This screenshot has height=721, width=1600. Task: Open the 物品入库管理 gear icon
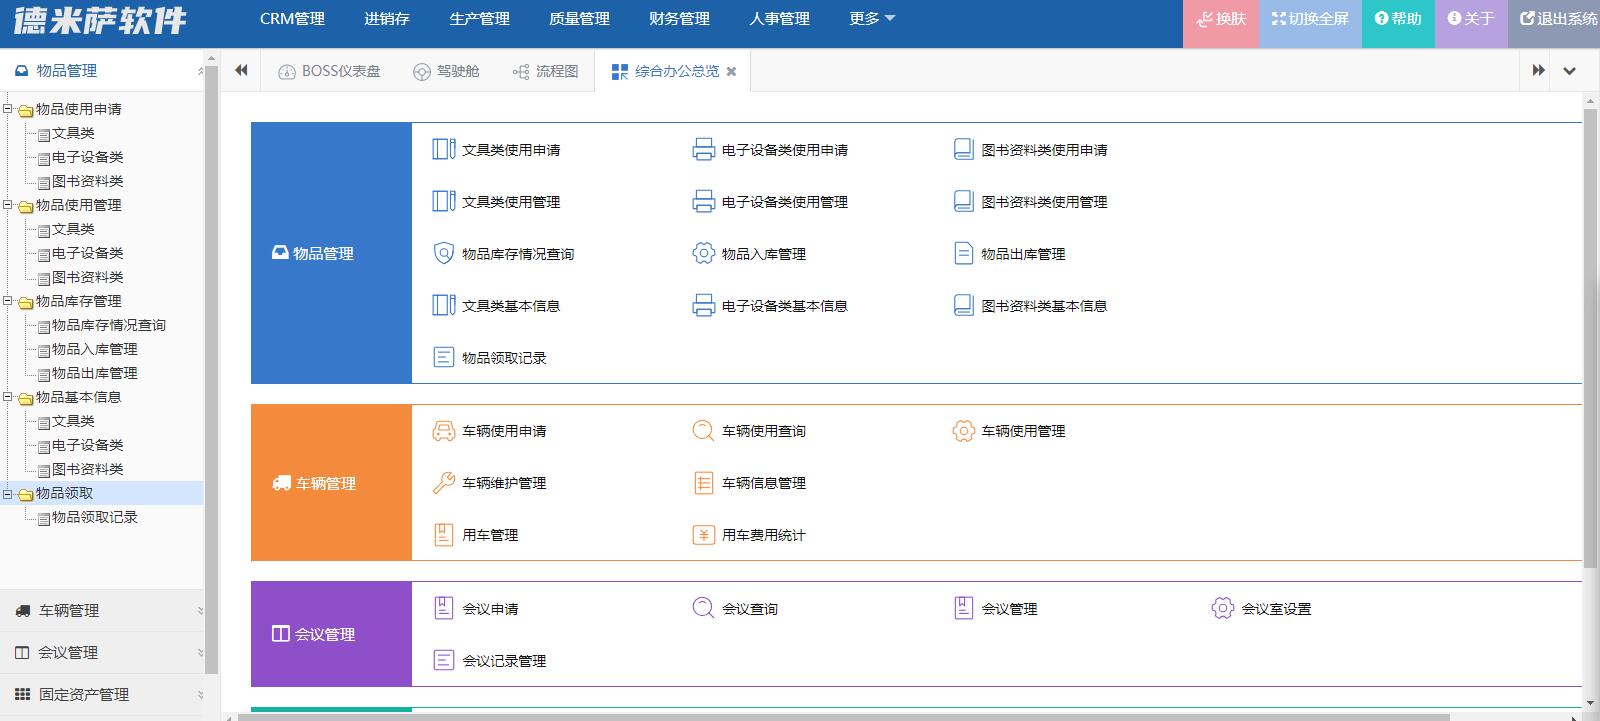704,253
